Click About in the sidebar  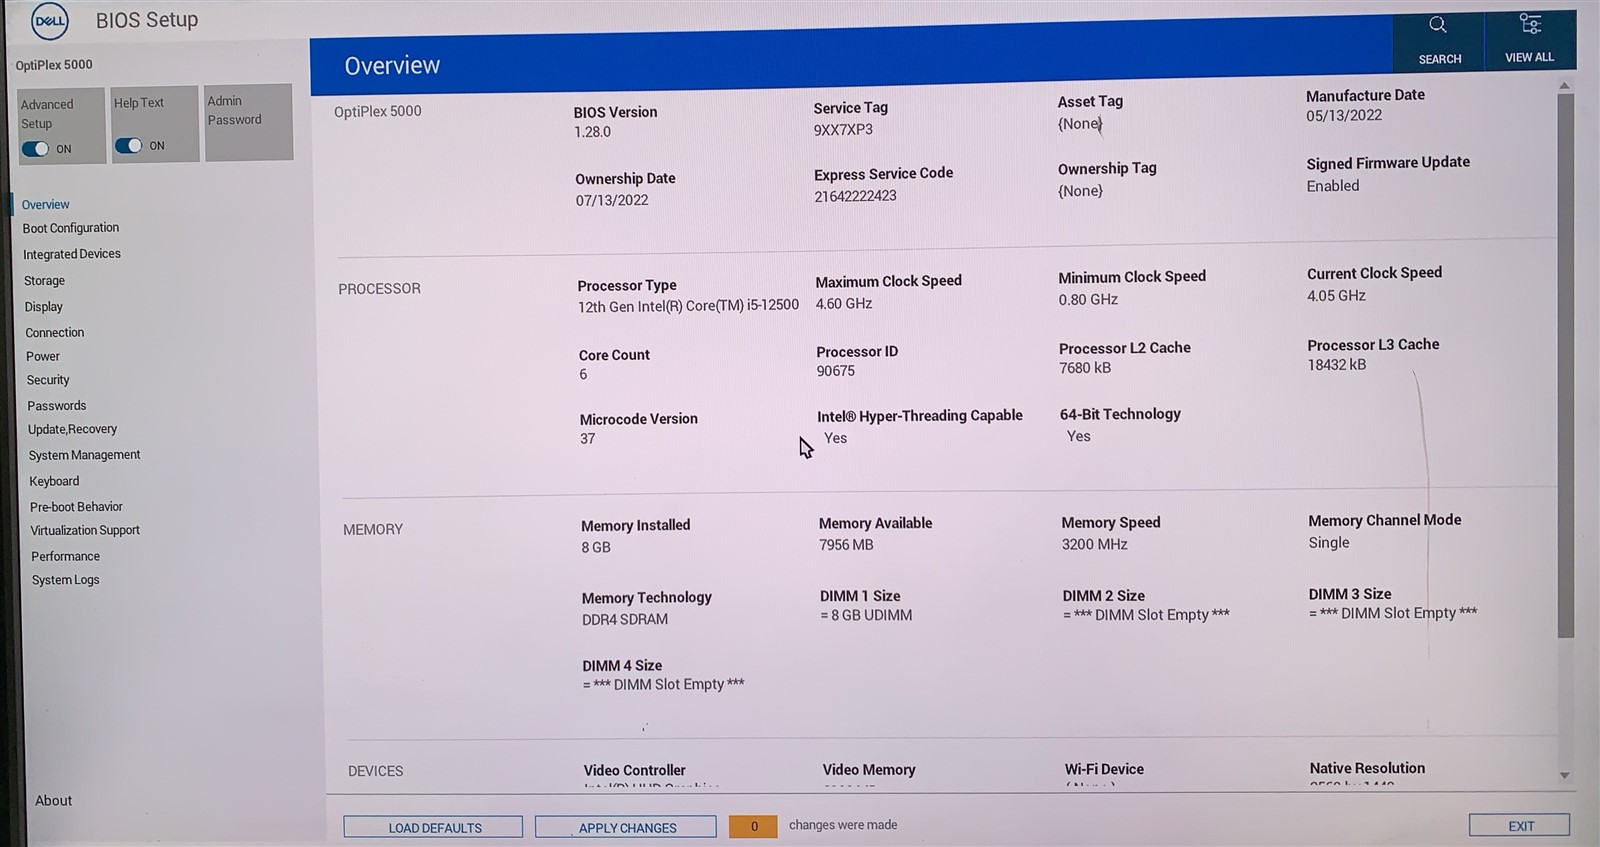(54, 801)
